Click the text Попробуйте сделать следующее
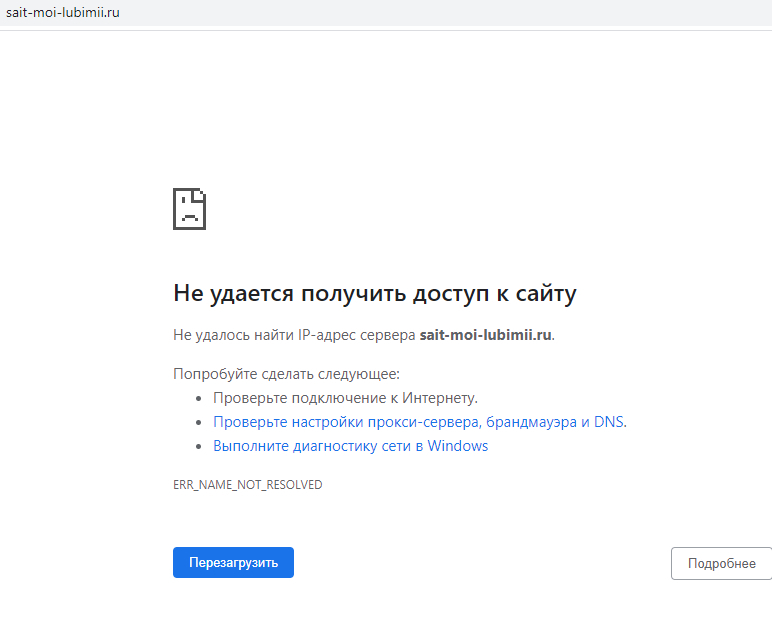Screen dimensions: 772x643 click(286, 374)
